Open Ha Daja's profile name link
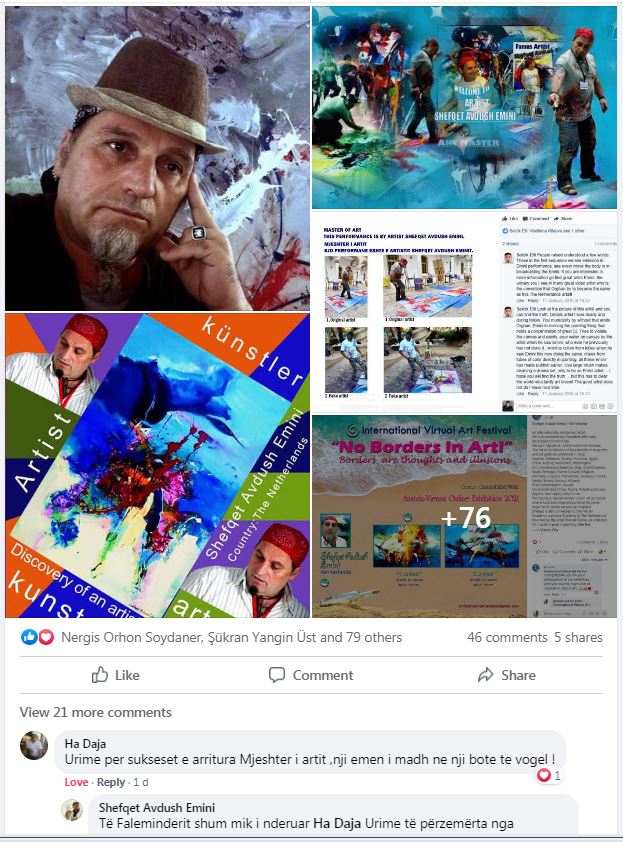The height and width of the screenshot is (842, 623). (85, 744)
